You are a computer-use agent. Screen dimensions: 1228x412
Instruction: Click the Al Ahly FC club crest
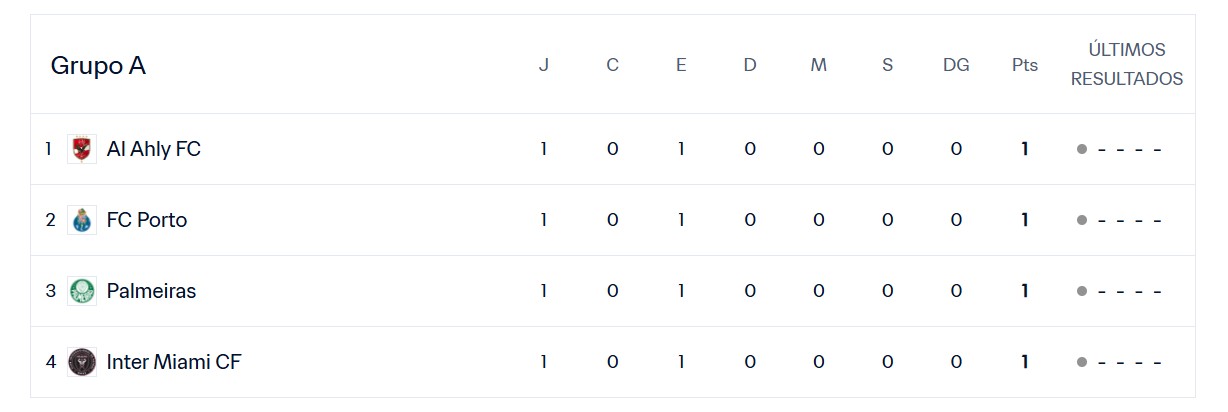pyautogui.click(x=82, y=149)
